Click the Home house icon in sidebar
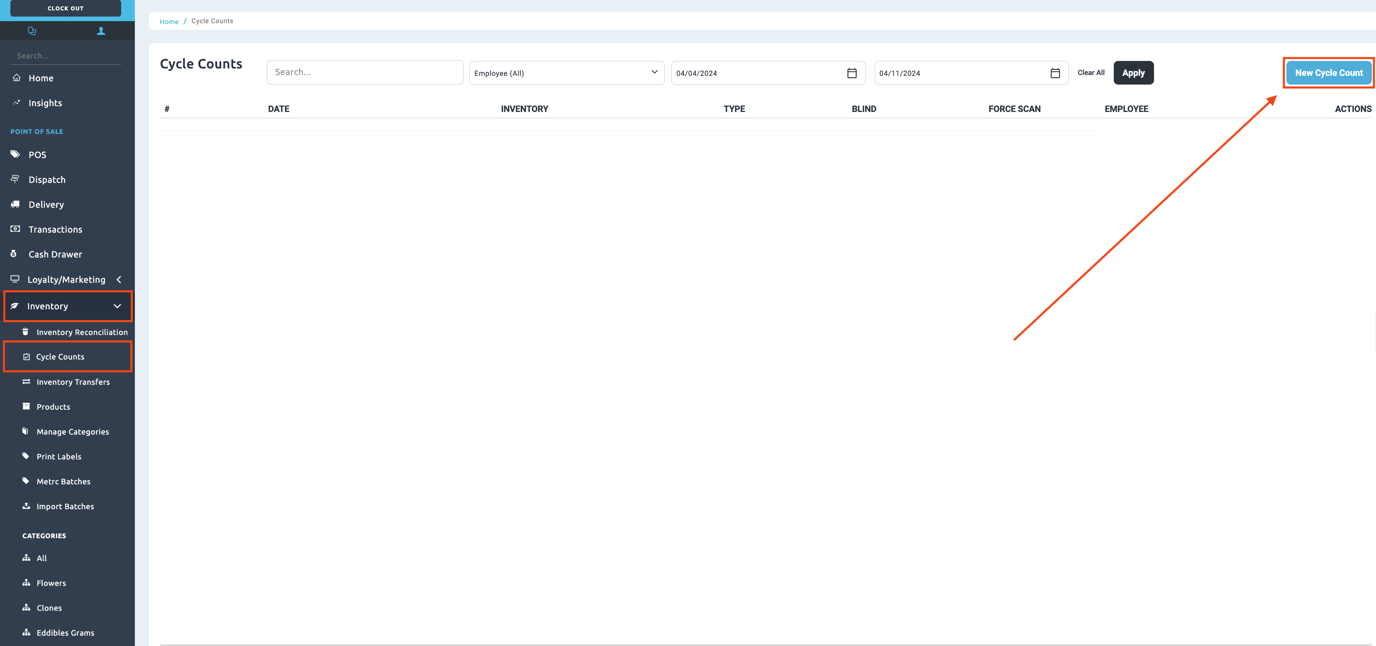1376x646 pixels. [x=16, y=78]
